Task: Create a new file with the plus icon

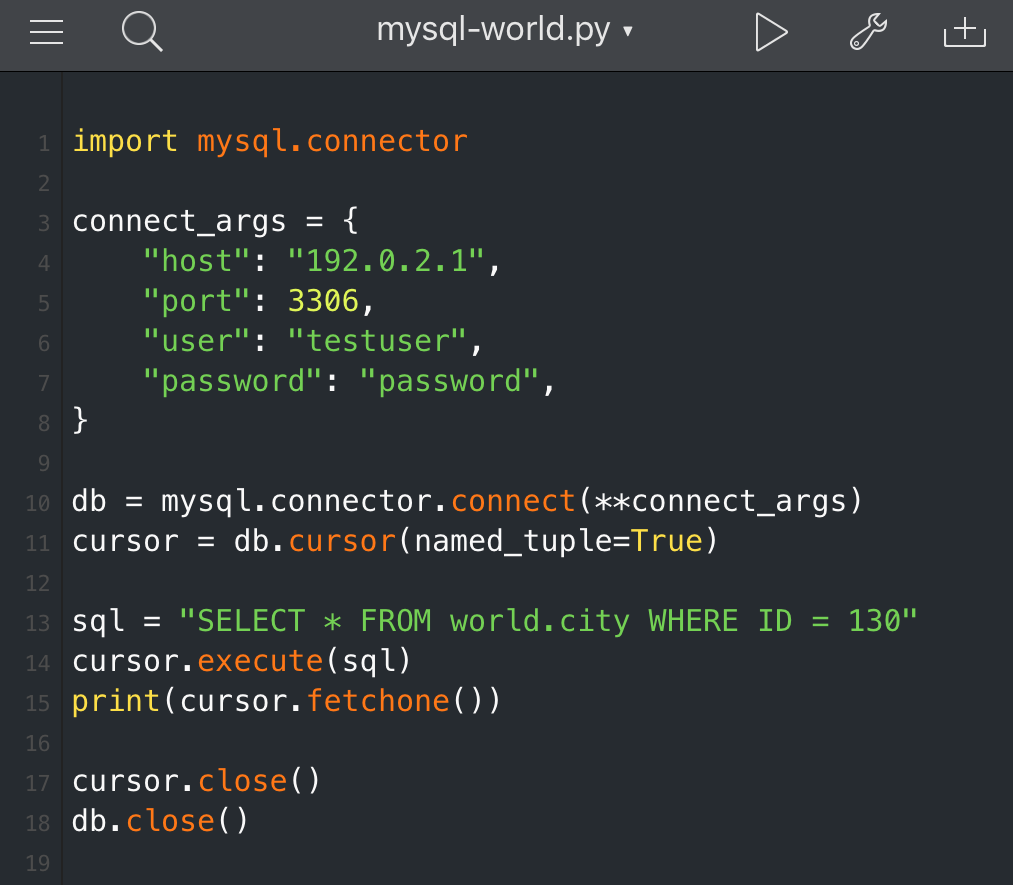Action: click(964, 31)
